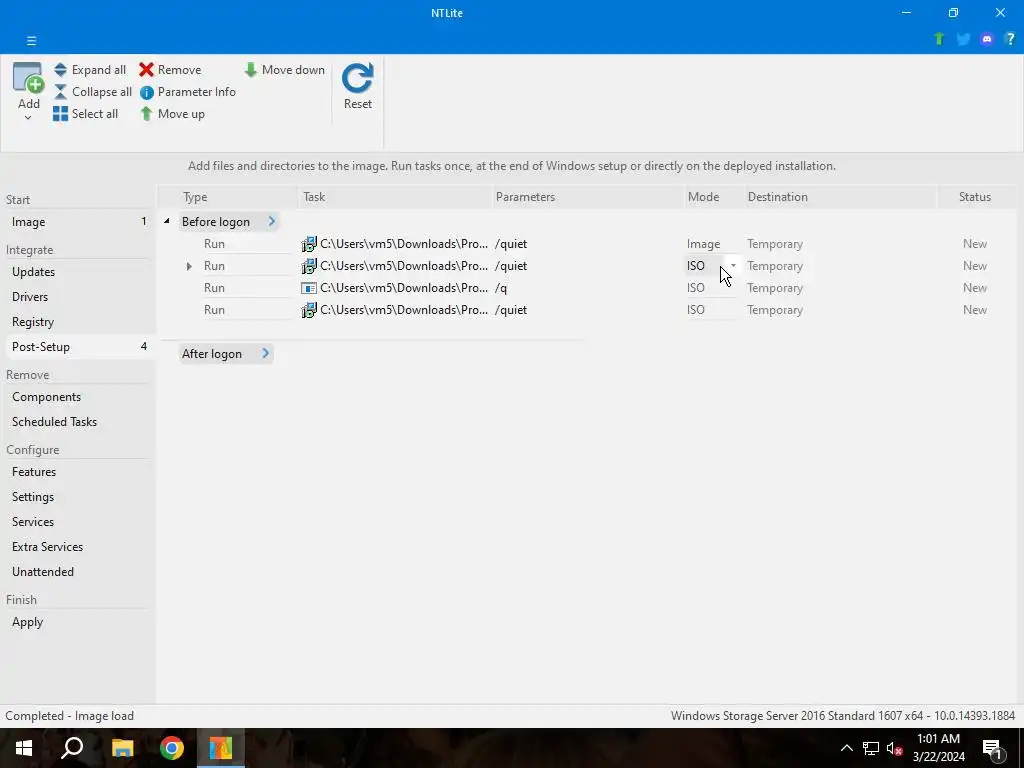Open the Components page
Viewport: 1024px width, 768px height.
78,397
